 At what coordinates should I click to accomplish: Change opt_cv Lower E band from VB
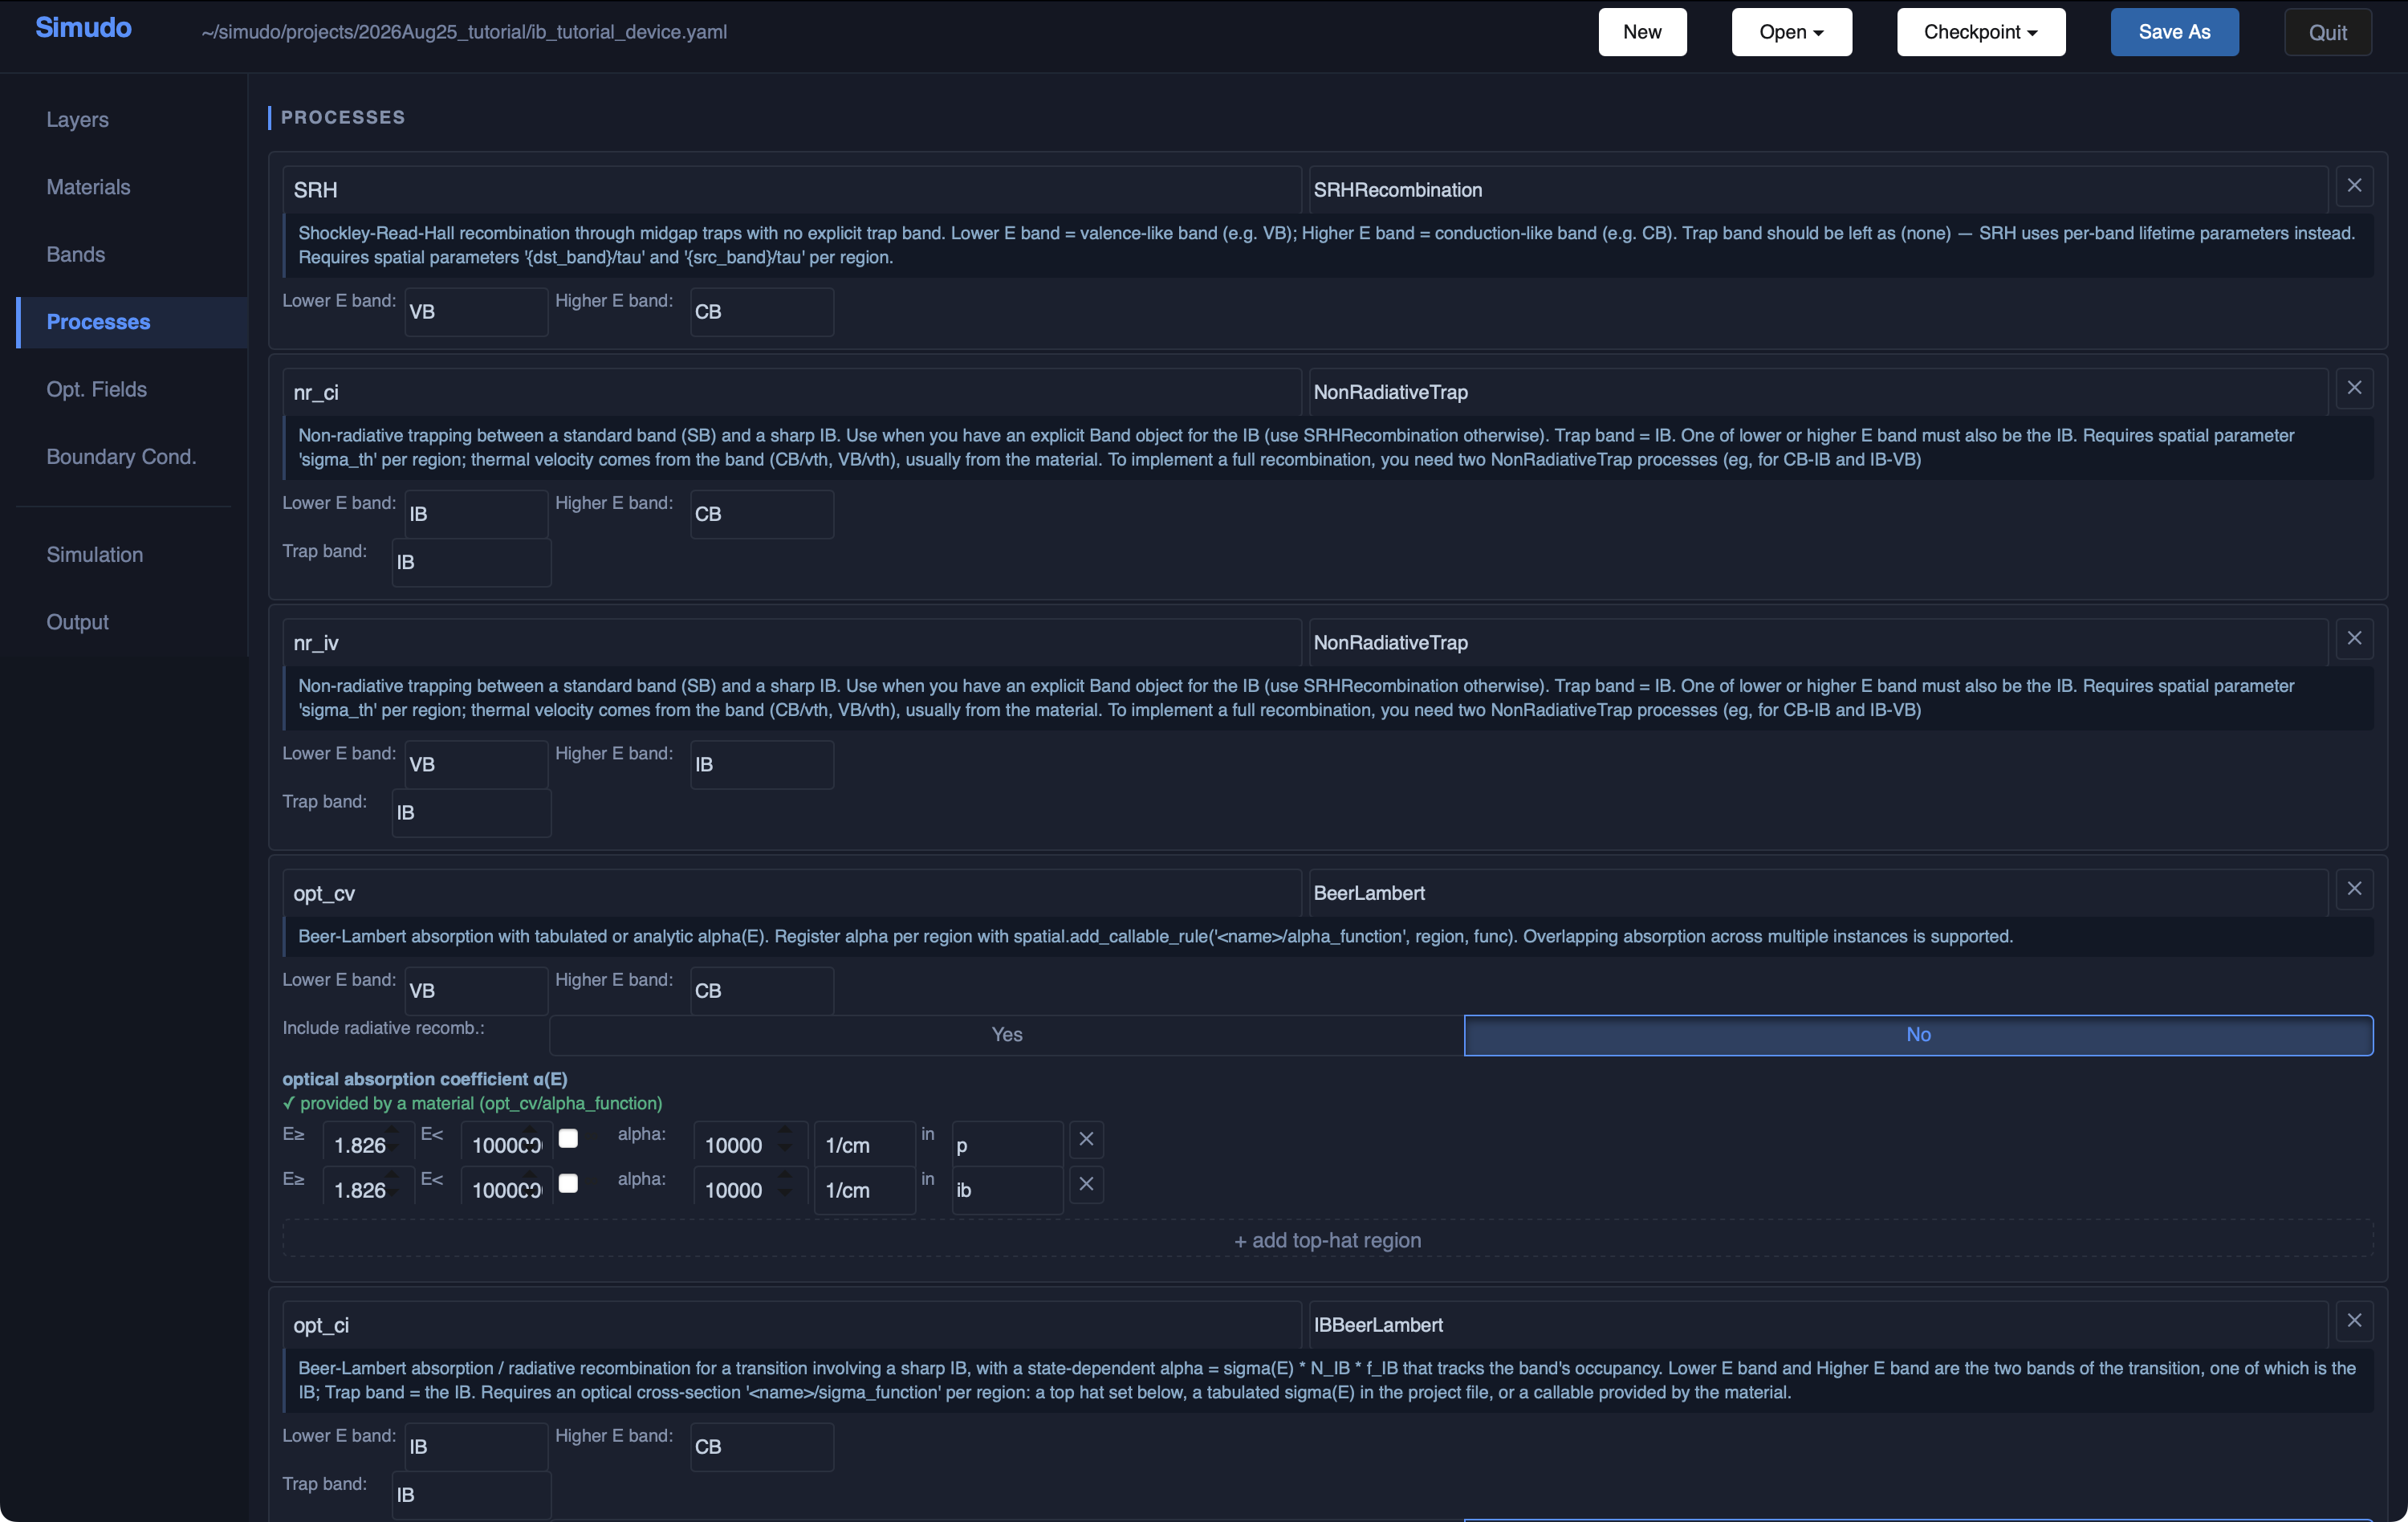point(475,991)
